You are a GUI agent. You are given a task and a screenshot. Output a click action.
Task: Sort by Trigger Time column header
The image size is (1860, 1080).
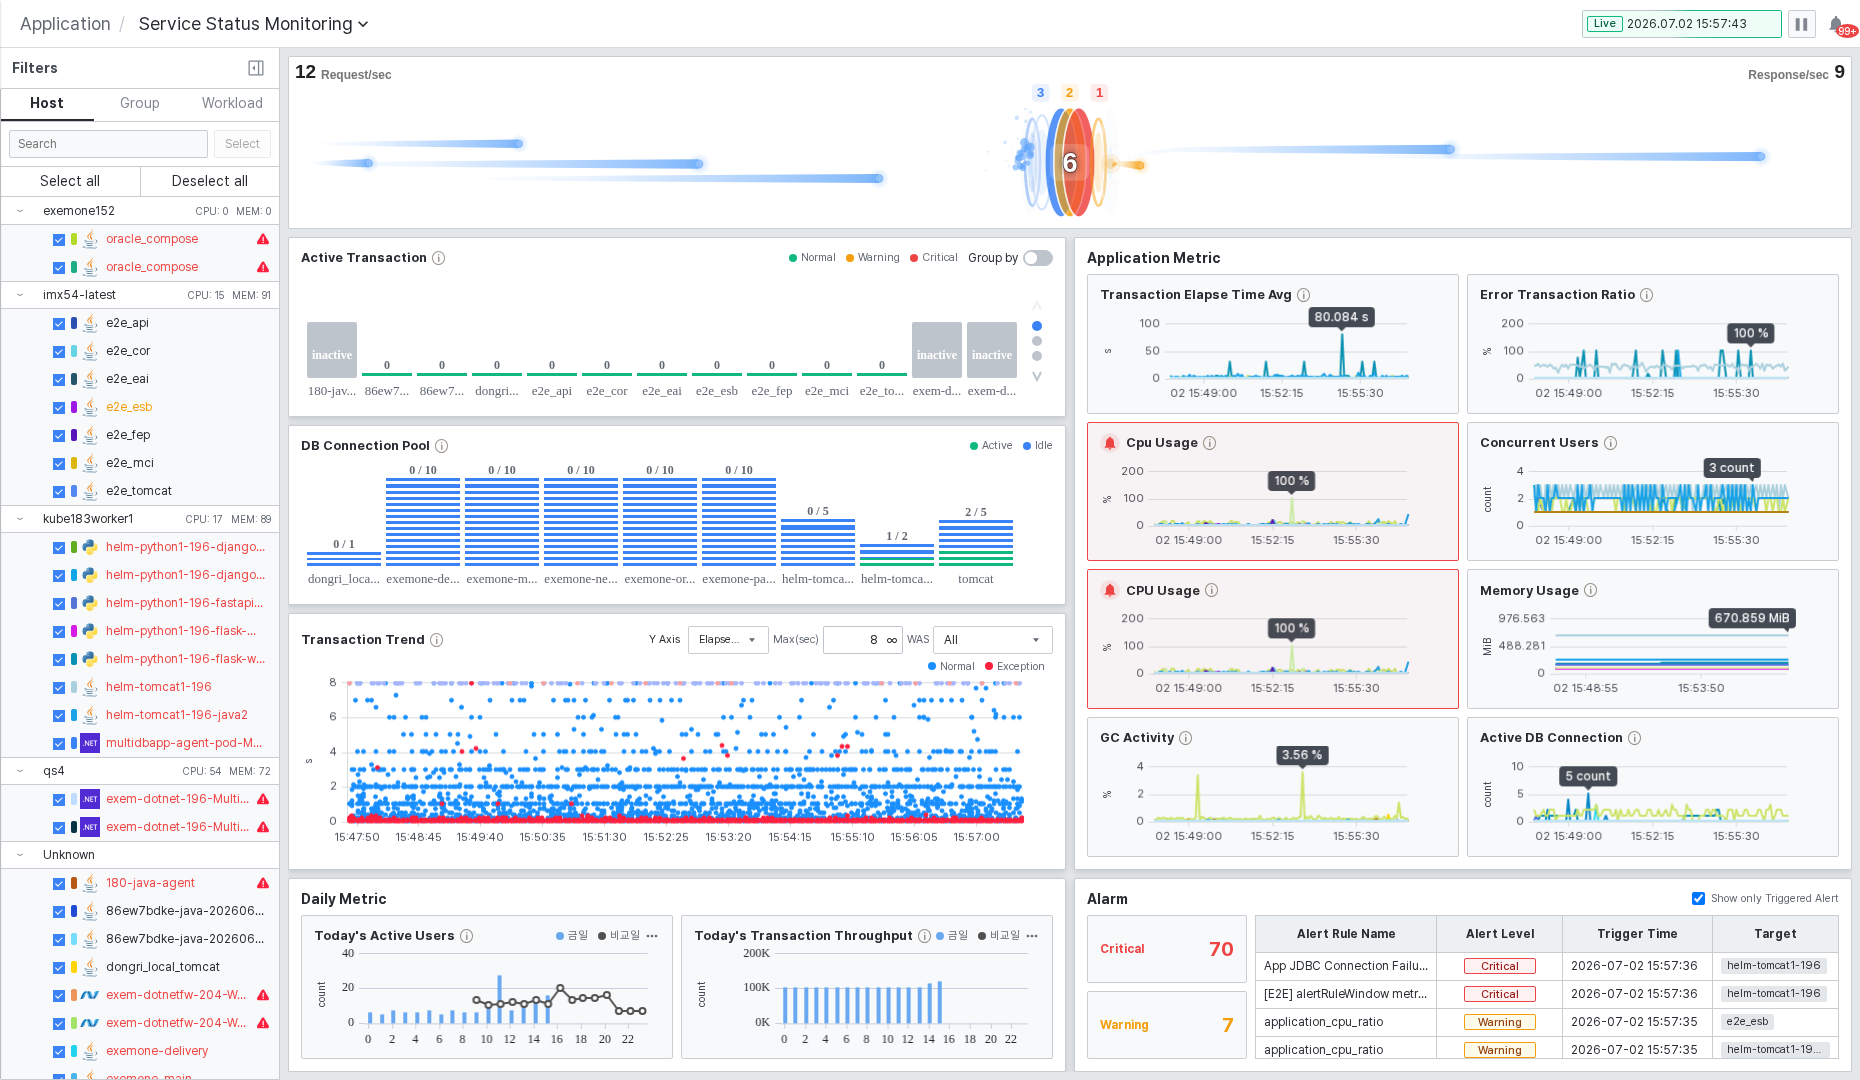(1637, 934)
